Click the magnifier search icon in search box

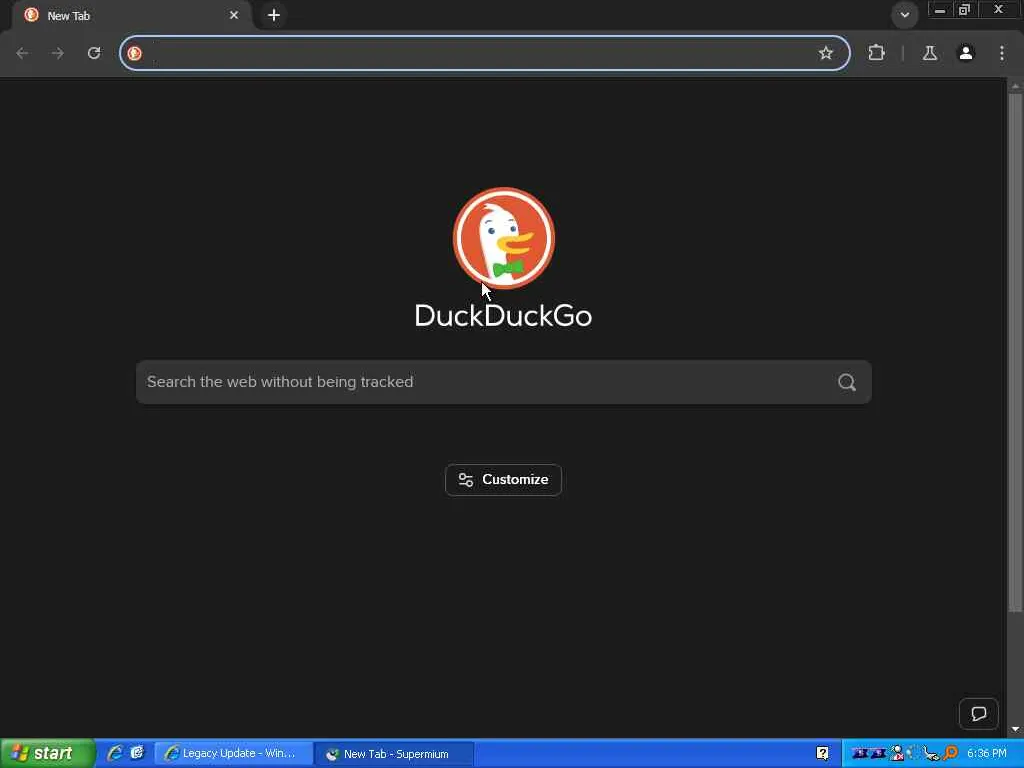tap(847, 382)
